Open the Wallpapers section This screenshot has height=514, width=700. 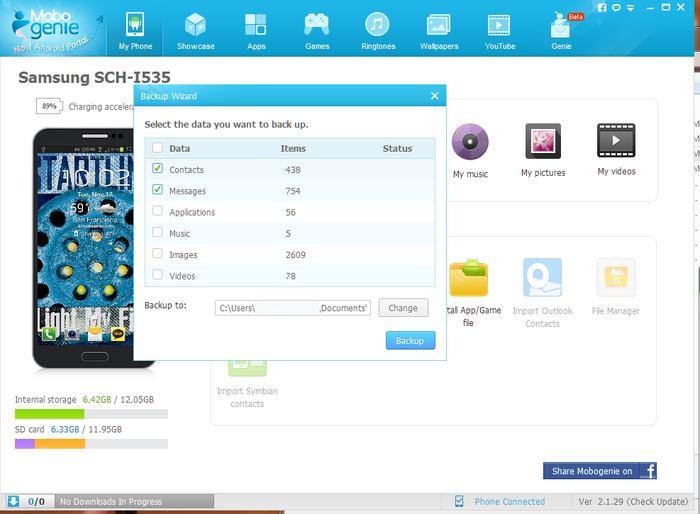tap(439, 31)
